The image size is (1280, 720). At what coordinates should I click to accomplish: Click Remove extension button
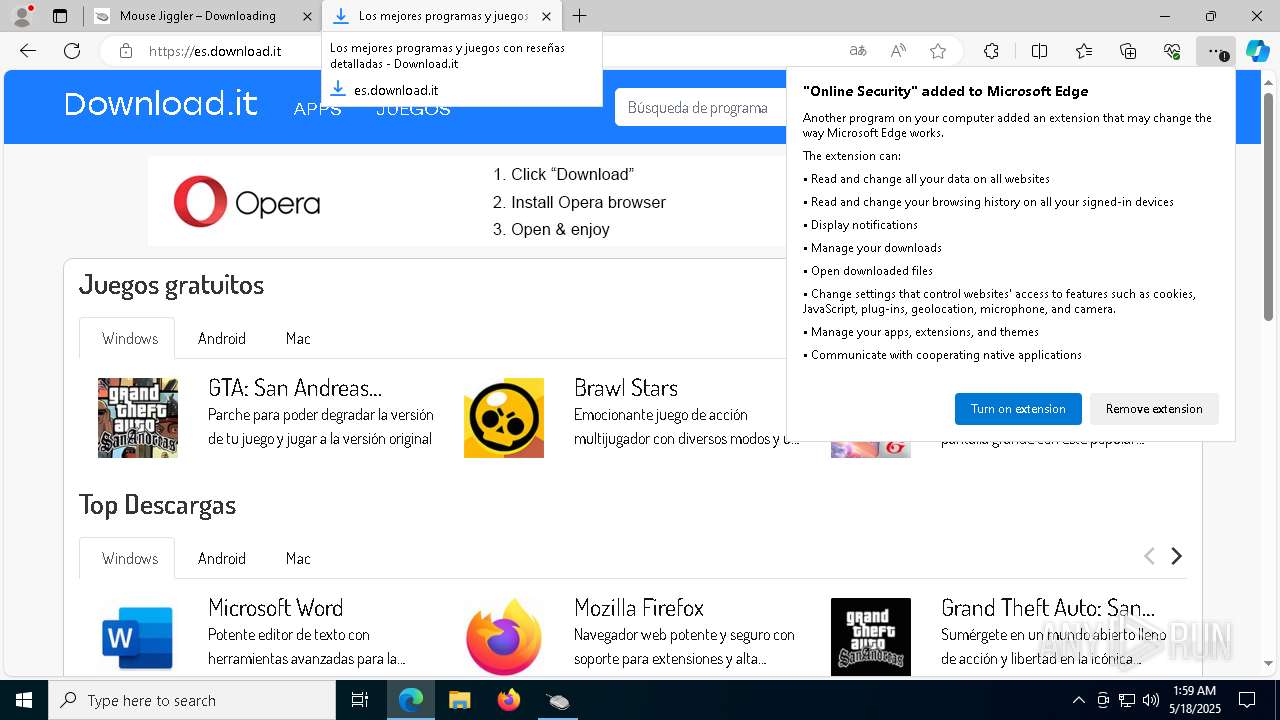(x=1154, y=409)
